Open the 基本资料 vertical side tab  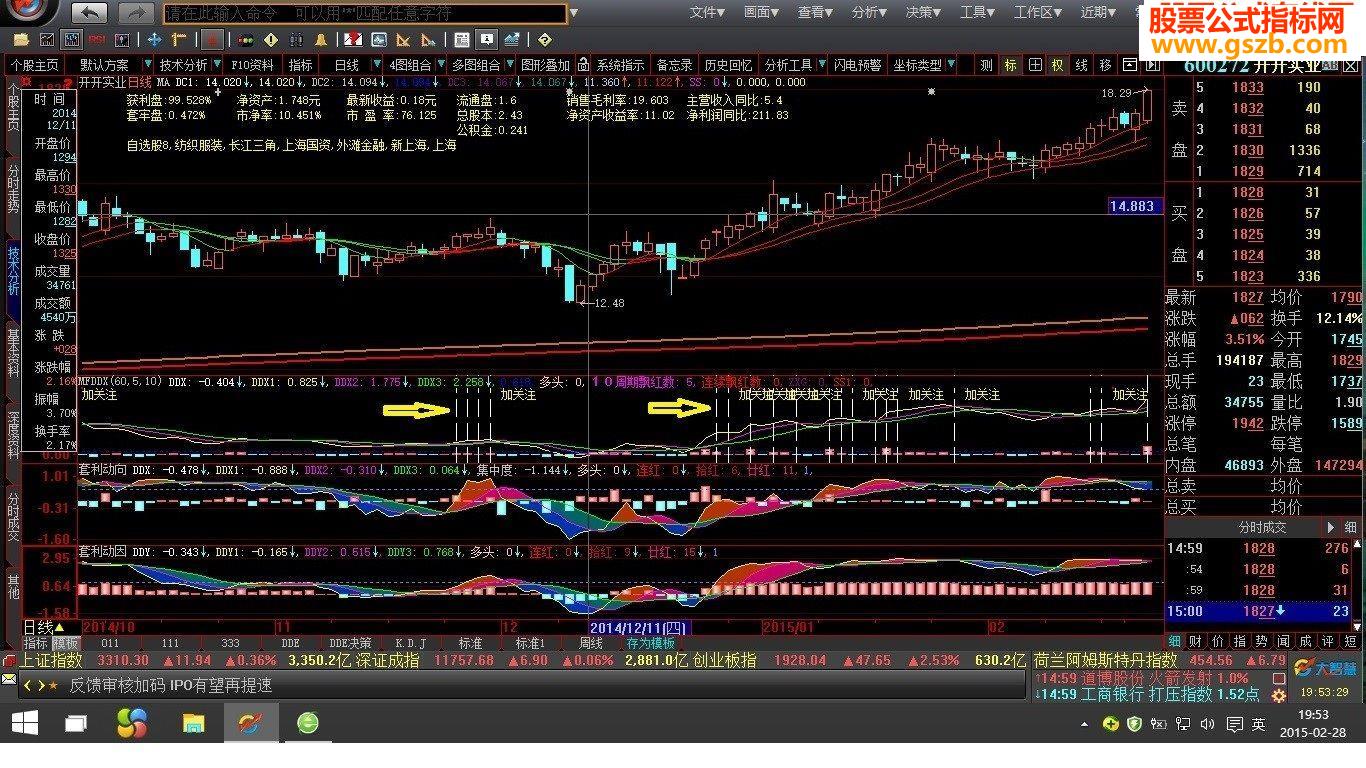(x=13, y=353)
